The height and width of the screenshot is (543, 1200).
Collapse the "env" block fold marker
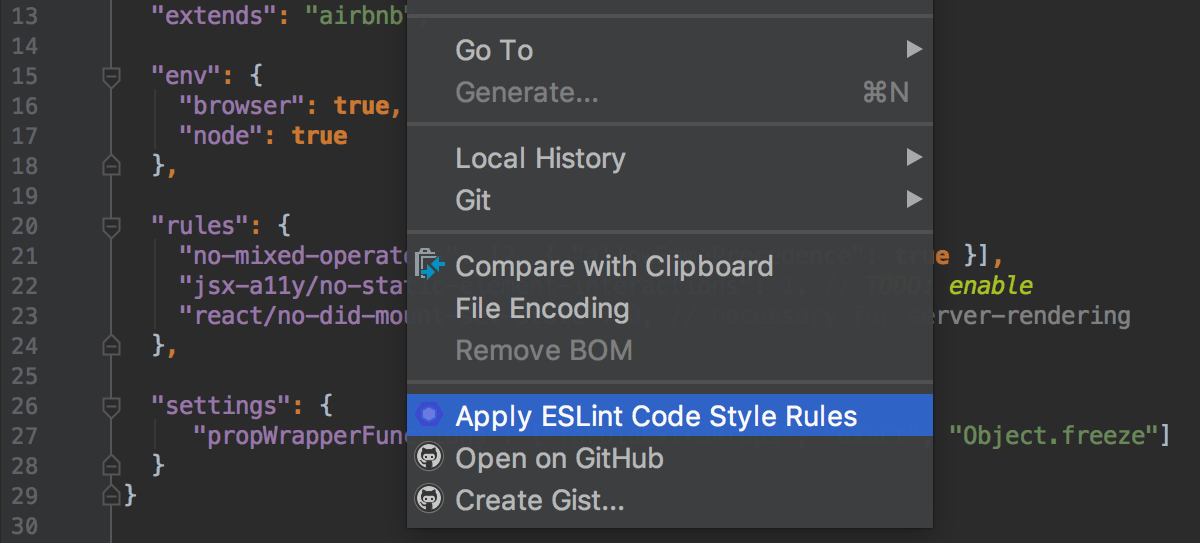click(112, 75)
